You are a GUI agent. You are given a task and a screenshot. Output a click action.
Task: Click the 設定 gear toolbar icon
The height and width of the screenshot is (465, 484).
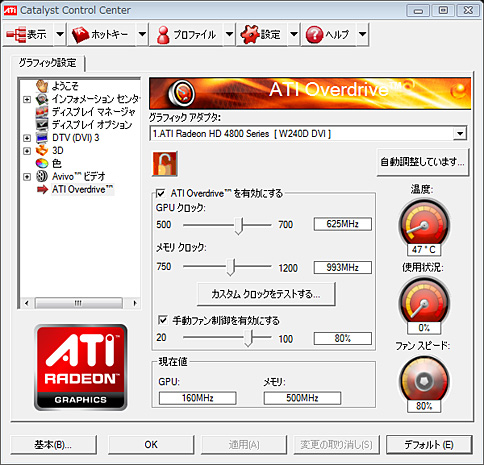click(x=250, y=34)
